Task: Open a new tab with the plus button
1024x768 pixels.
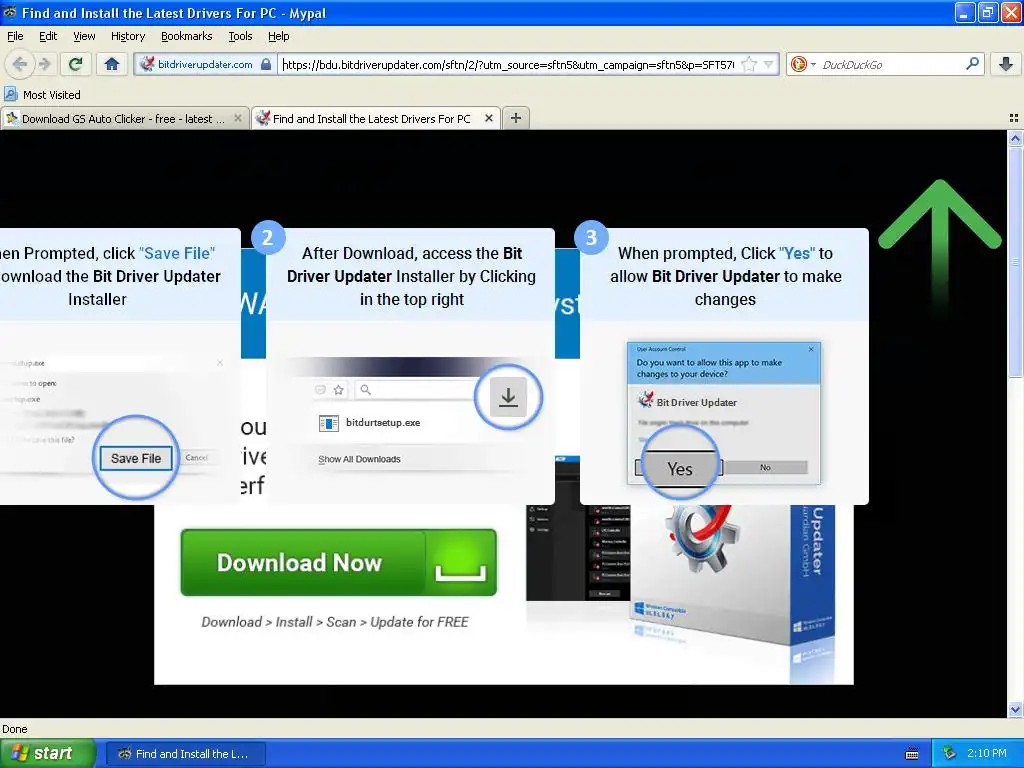Action: point(516,118)
